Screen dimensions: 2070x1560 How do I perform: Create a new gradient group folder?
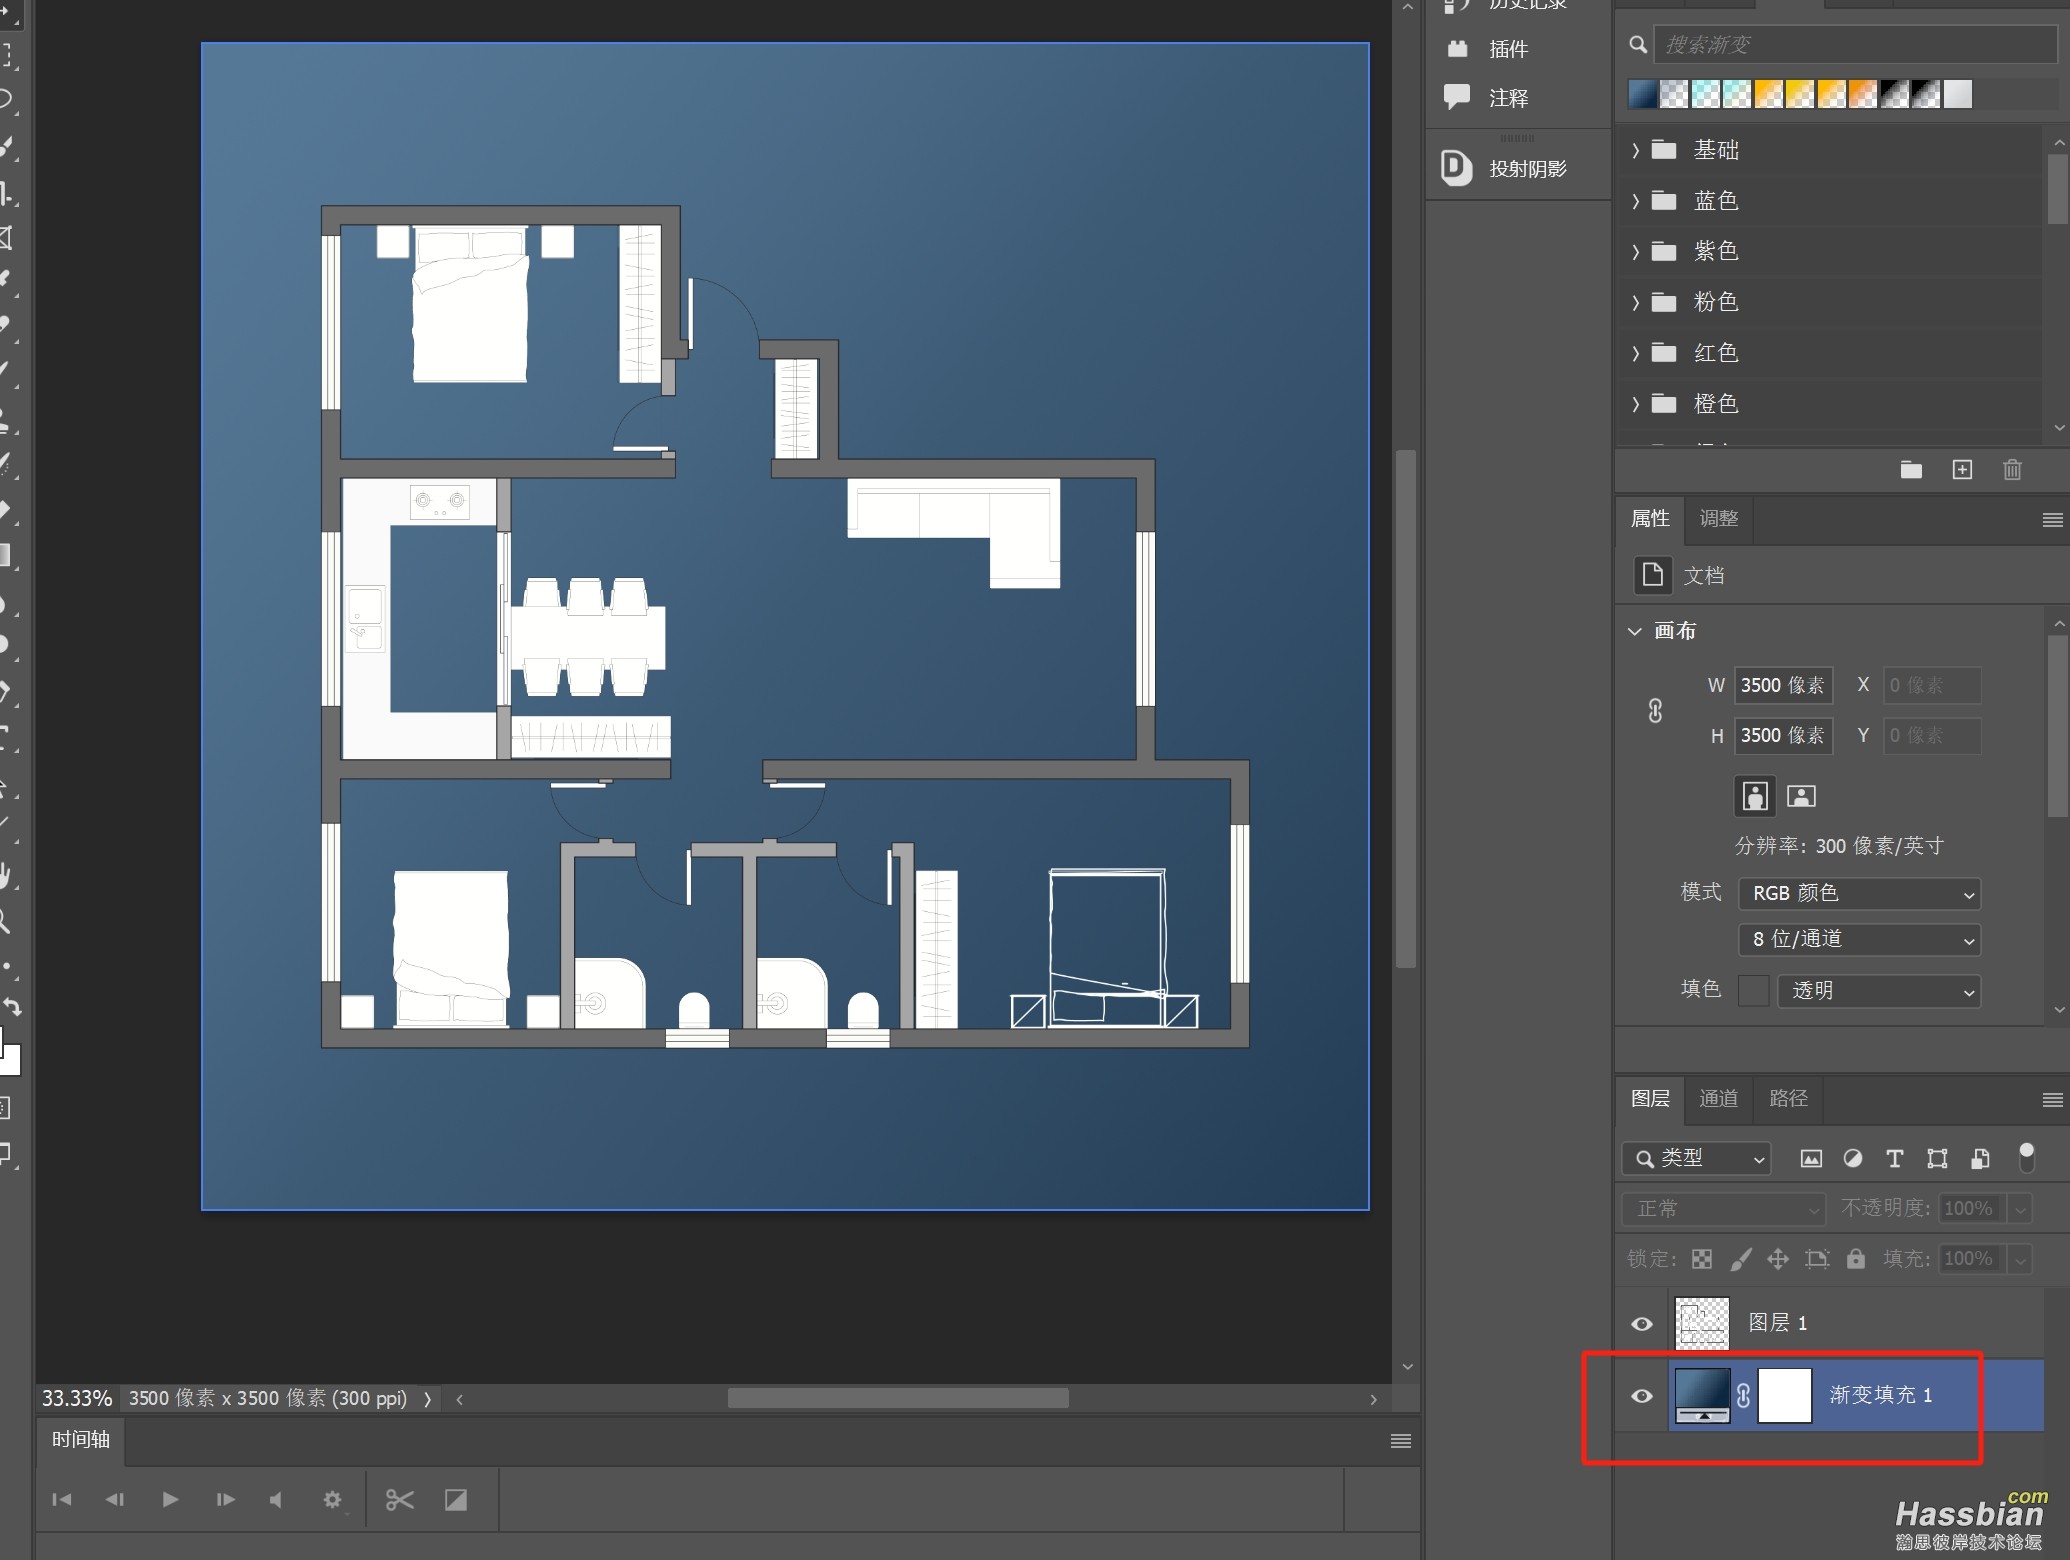[1911, 470]
